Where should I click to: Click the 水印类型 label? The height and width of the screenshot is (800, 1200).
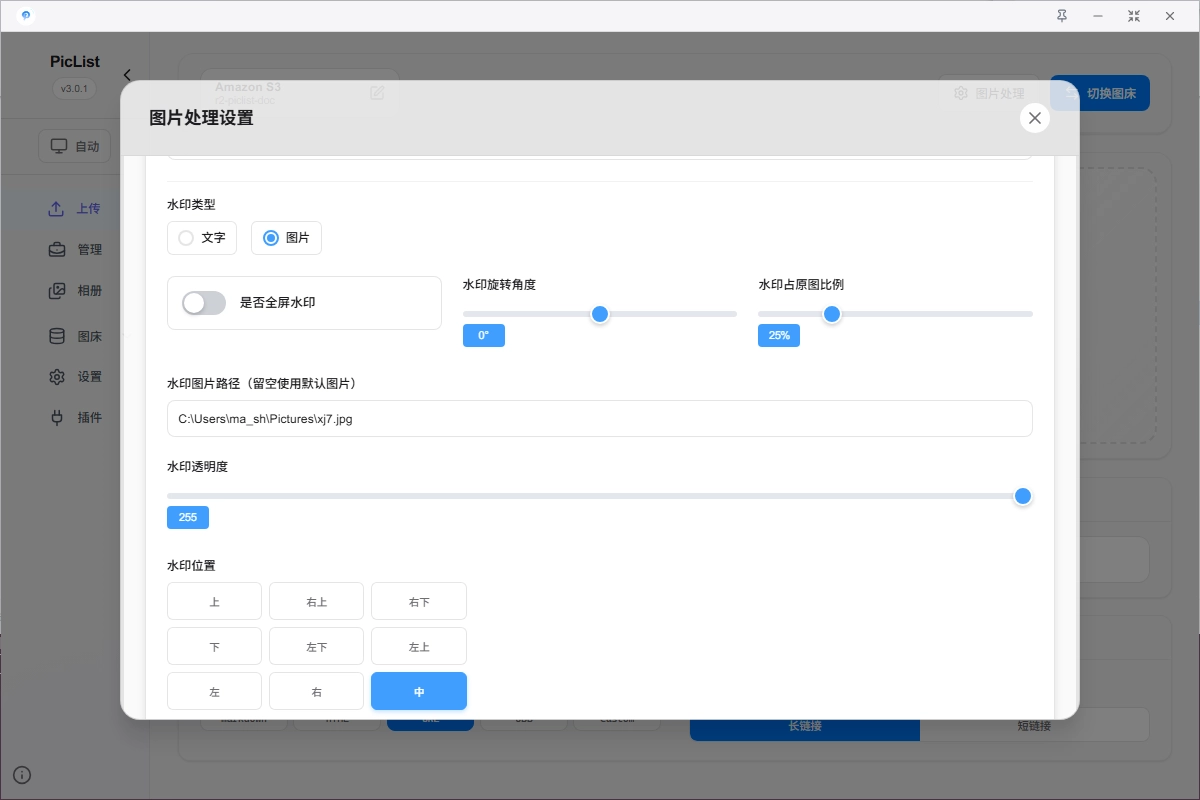click(191, 205)
